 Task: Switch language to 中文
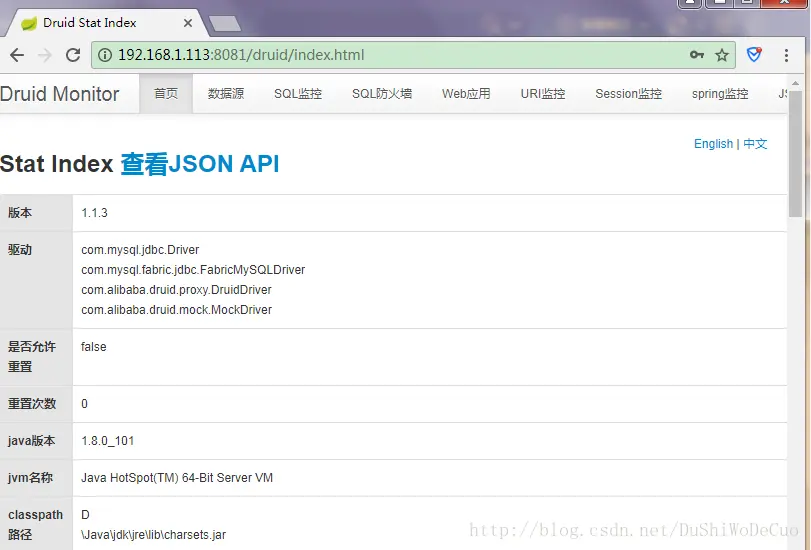tap(755, 144)
